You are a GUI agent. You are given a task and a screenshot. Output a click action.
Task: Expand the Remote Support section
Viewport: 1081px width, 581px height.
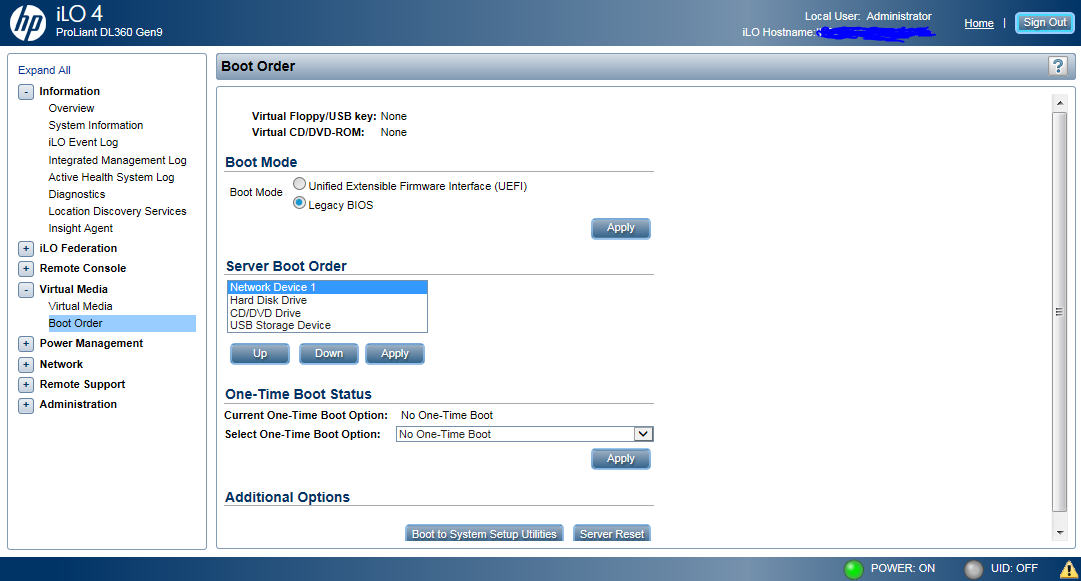pos(26,385)
